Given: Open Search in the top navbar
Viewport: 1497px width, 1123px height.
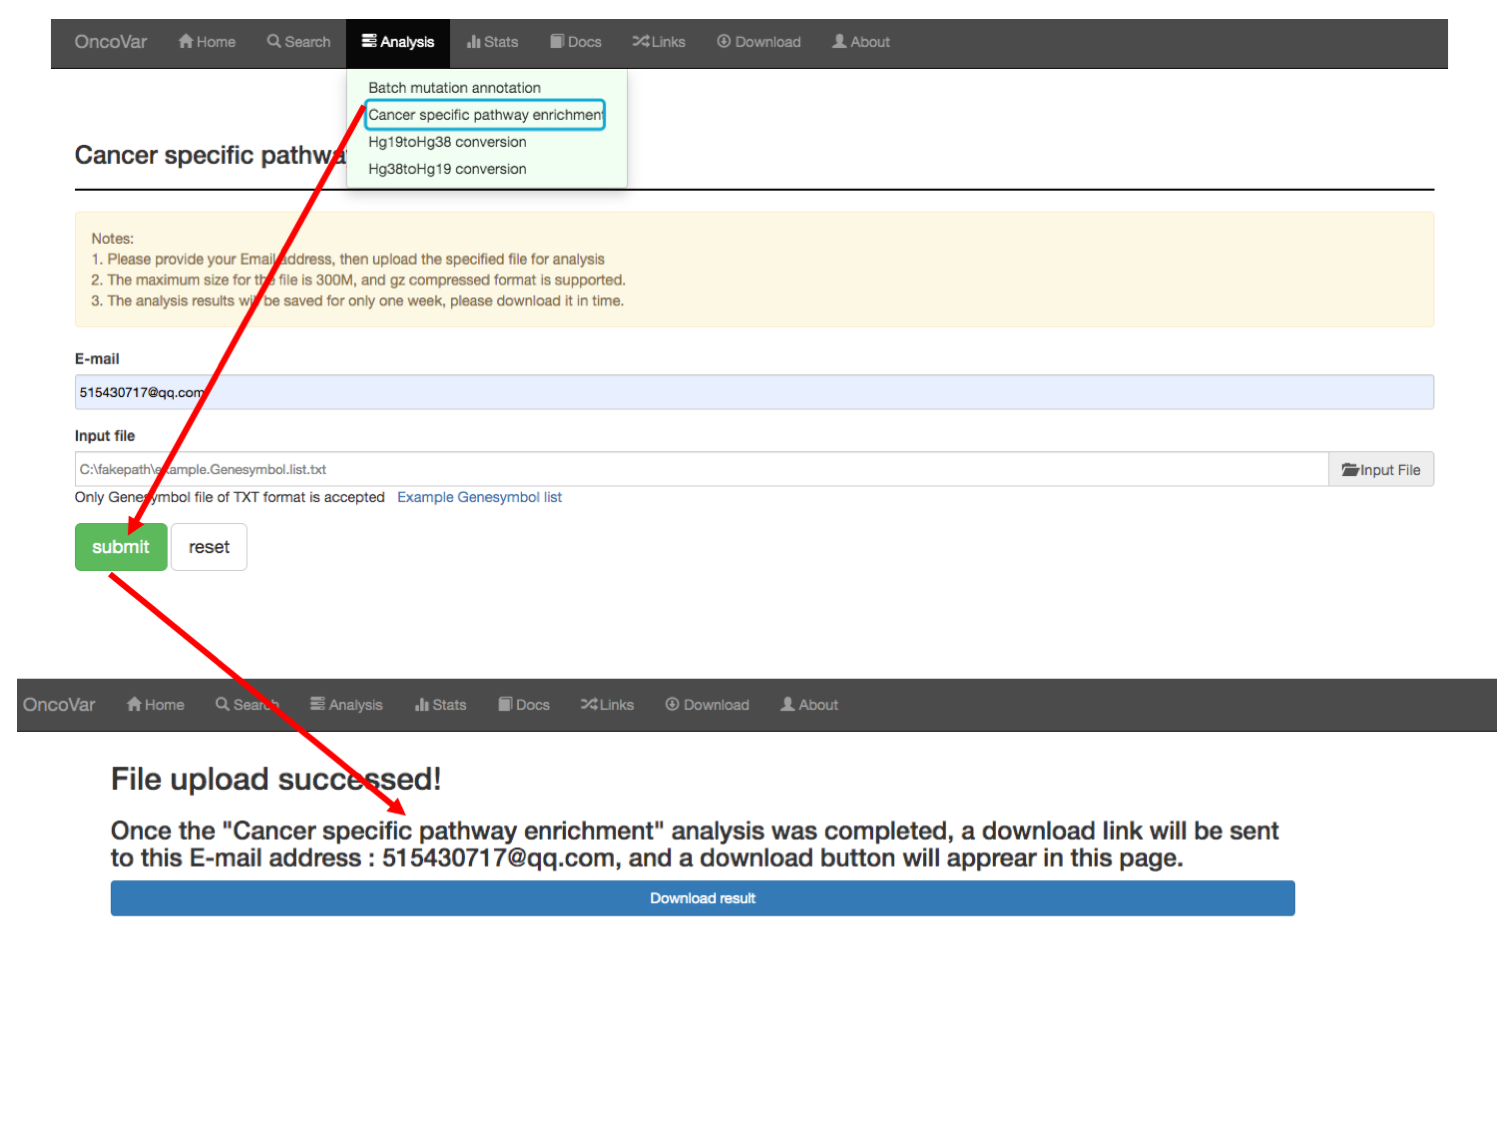Looking at the screenshot, I should click(299, 42).
